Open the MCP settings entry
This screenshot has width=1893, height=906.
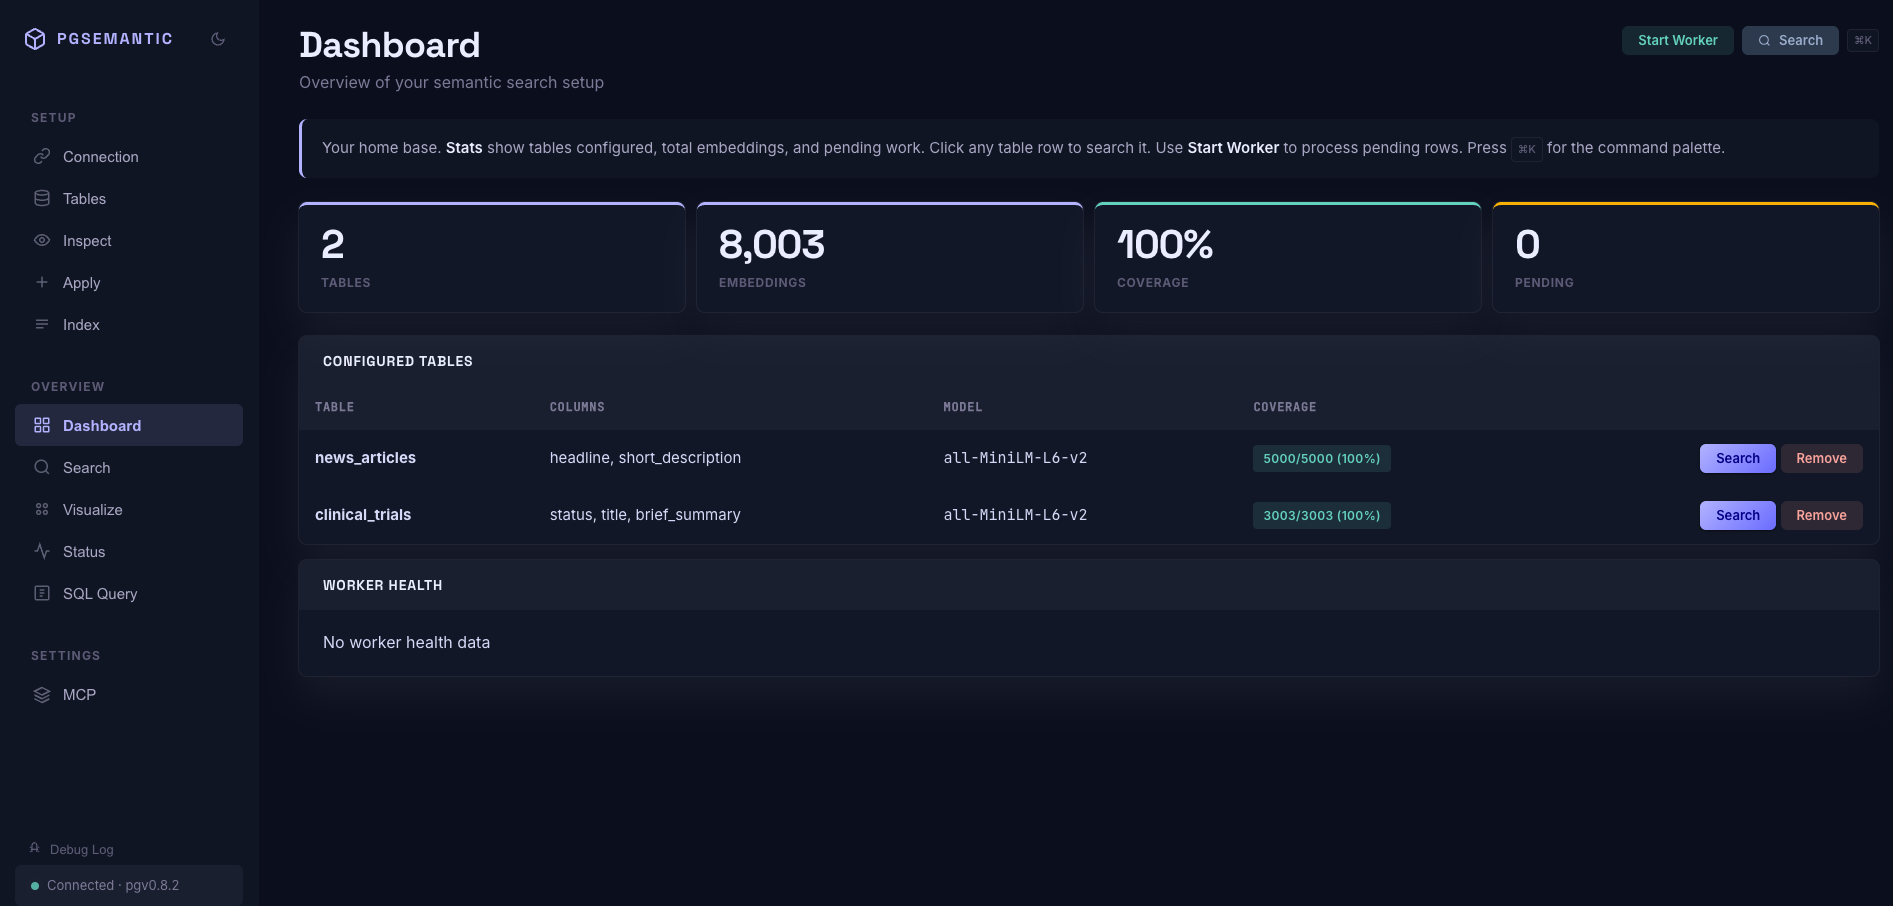79,694
